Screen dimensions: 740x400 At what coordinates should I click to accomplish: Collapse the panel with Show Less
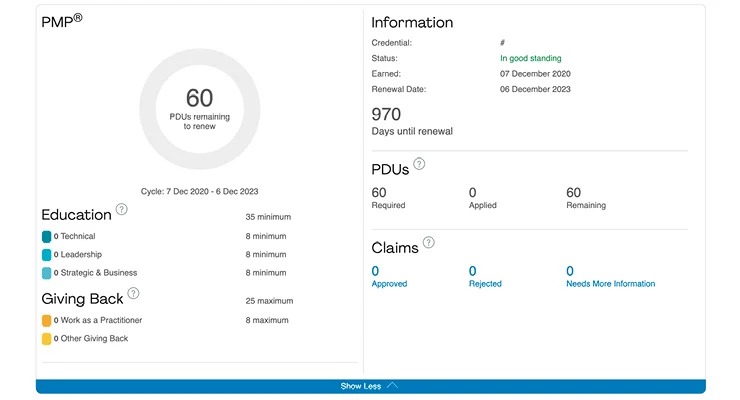coord(370,386)
